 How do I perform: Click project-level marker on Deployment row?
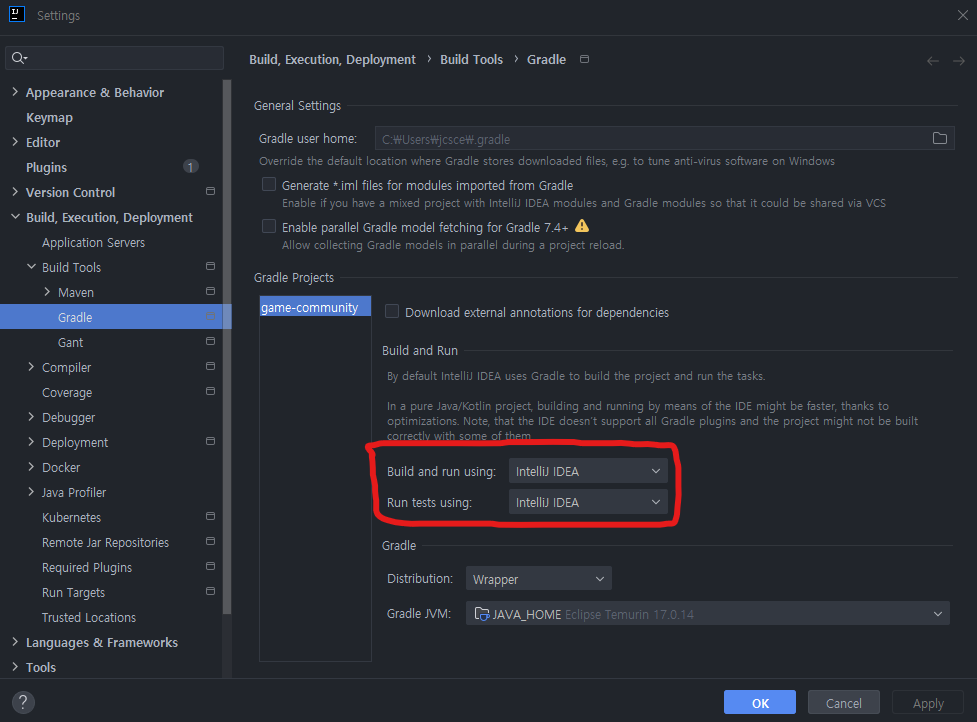211,441
